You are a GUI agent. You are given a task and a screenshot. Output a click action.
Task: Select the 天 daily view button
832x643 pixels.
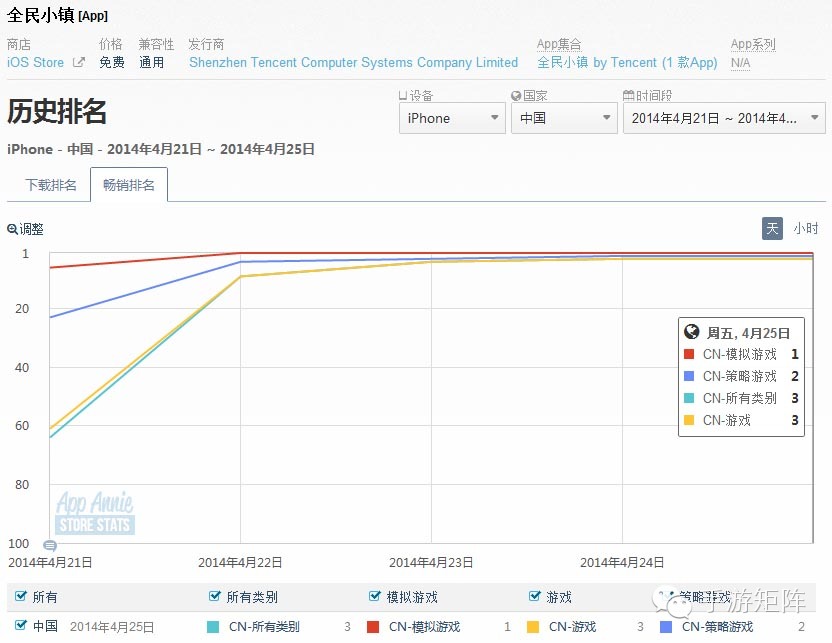(772, 229)
